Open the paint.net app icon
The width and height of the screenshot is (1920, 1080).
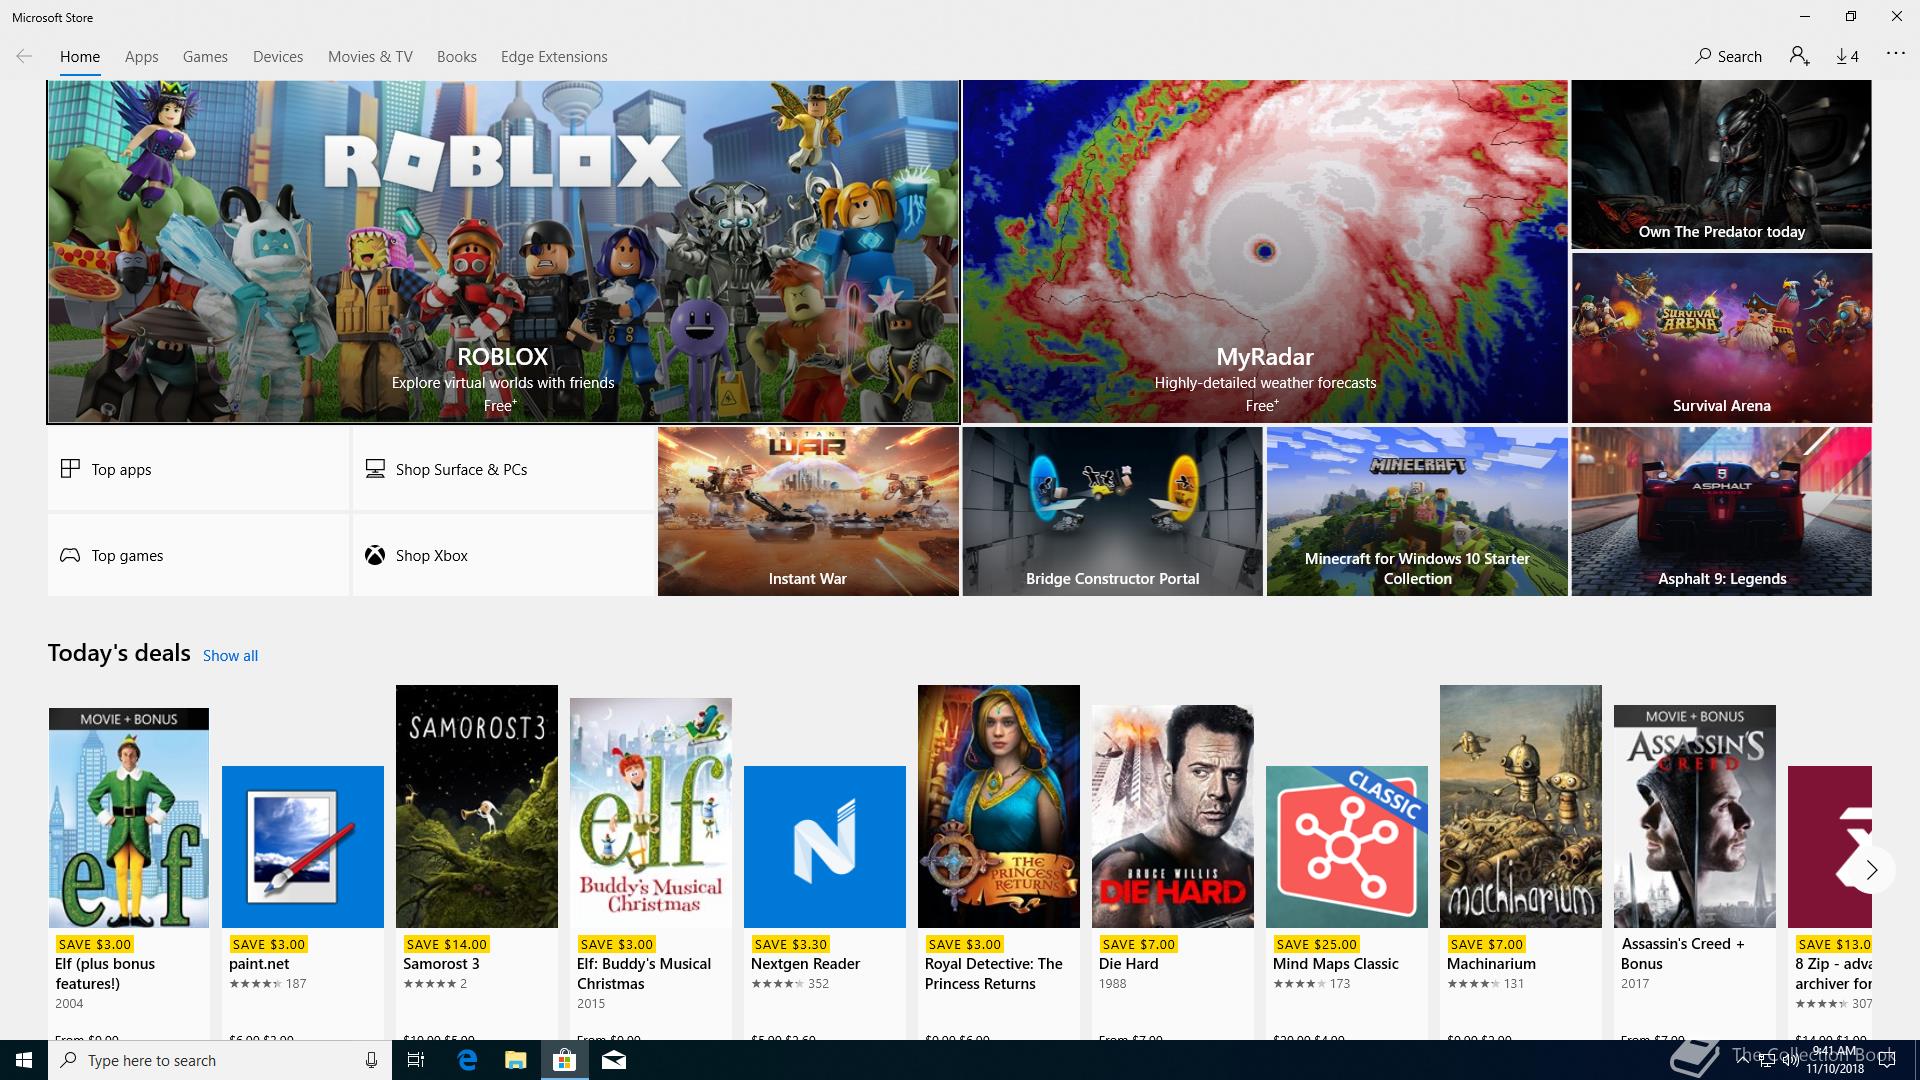point(303,847)
